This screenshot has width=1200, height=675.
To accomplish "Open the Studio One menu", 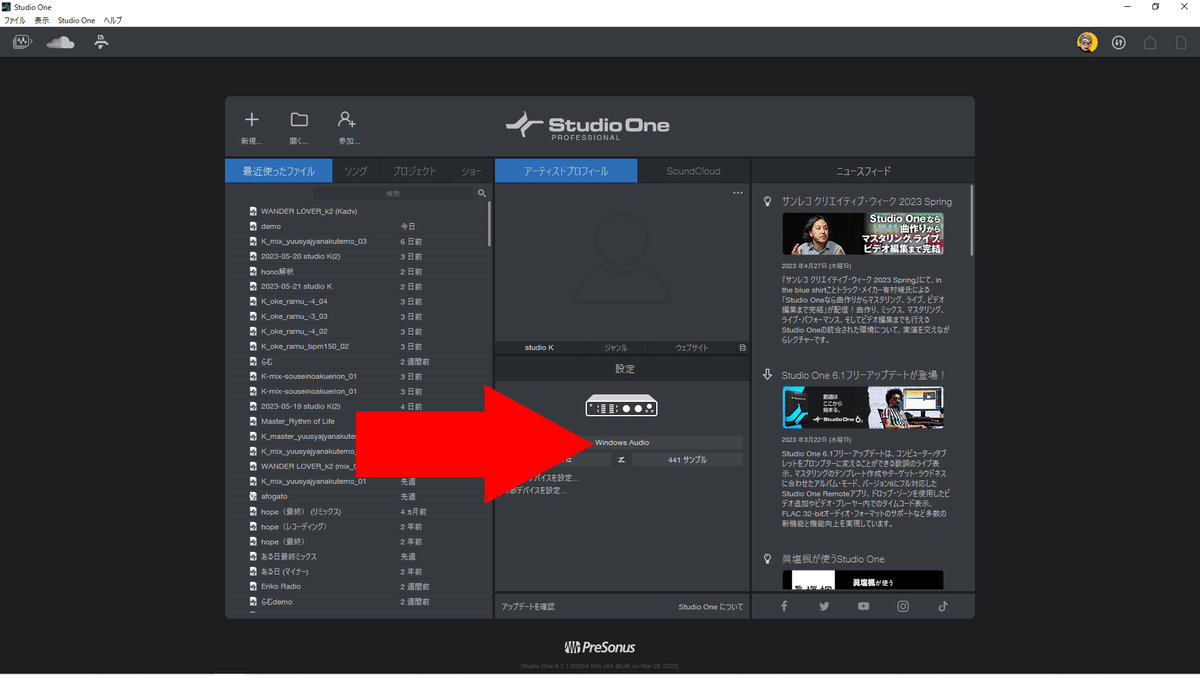I will click(x=75, y=20).
